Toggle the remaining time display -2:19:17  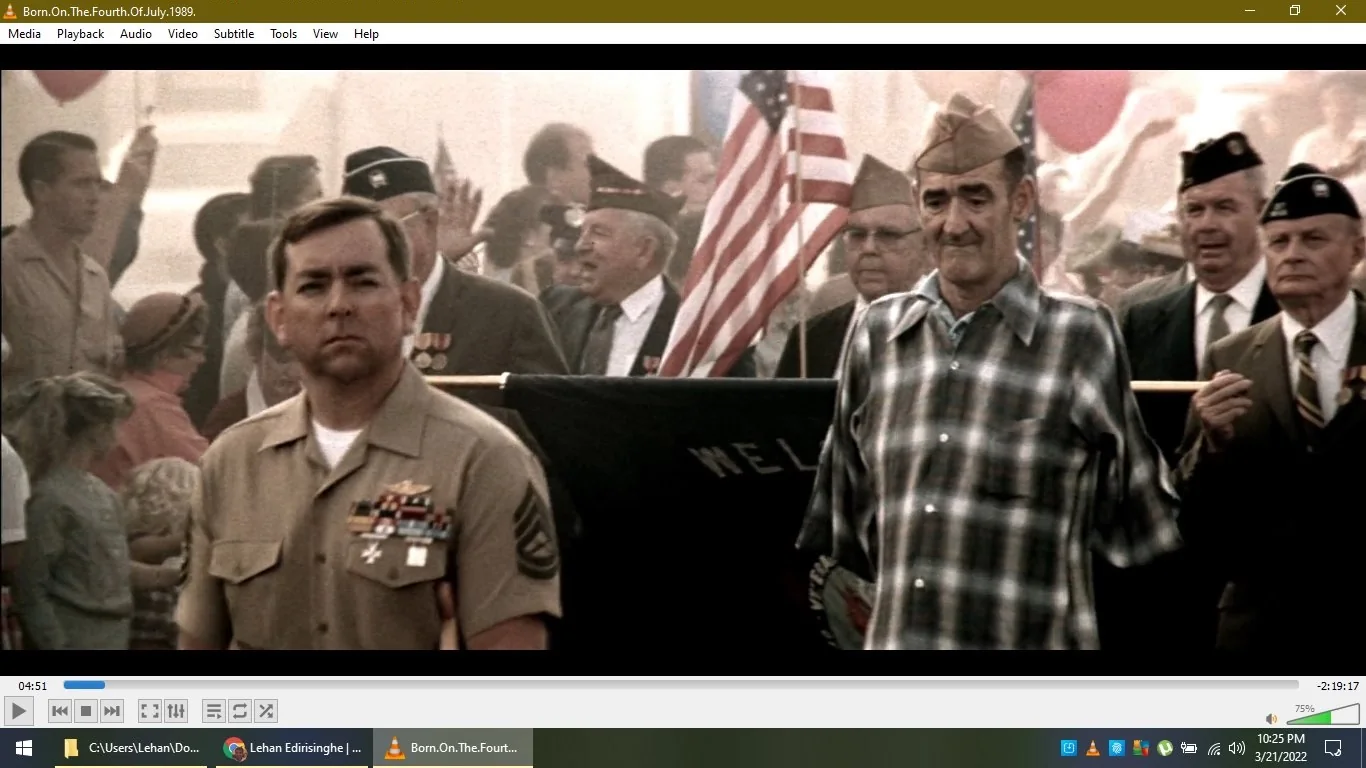(x=1338, y=686)
